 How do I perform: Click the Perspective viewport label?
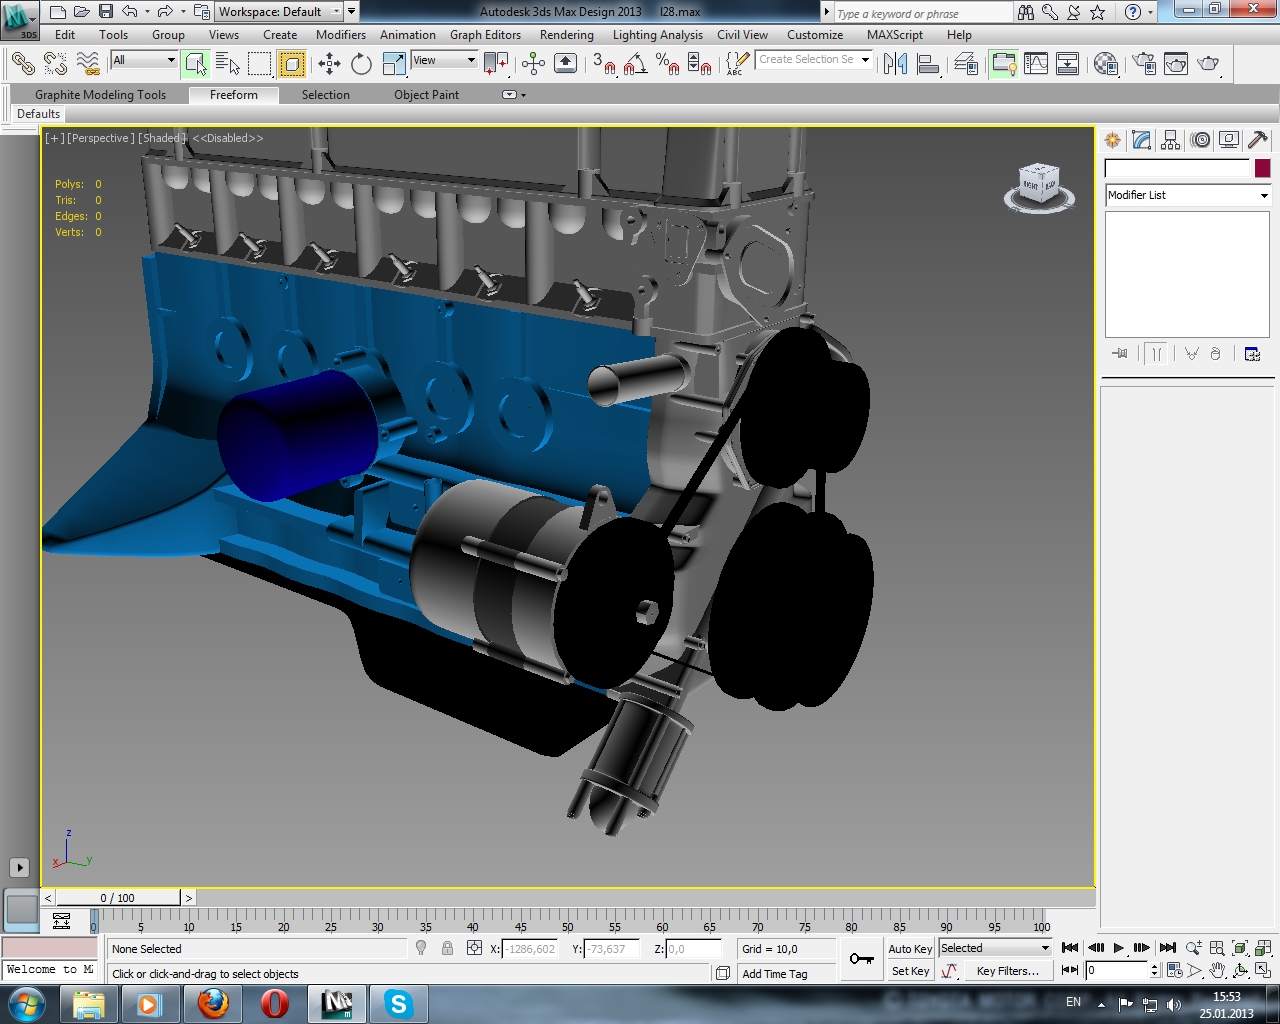[x=100, y=138]
